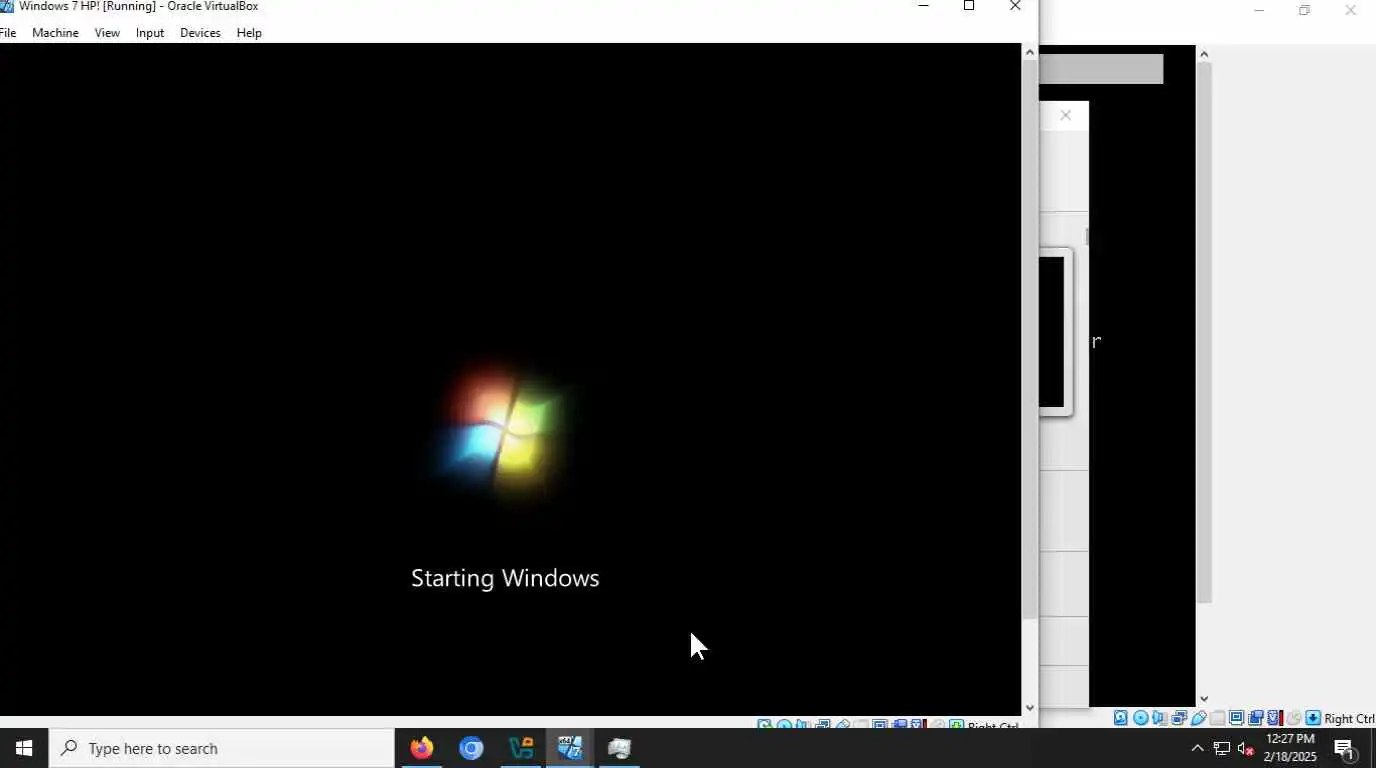Click the muted volume tray icon
The image size is (1376, 768).
[x=1246, y=748]
